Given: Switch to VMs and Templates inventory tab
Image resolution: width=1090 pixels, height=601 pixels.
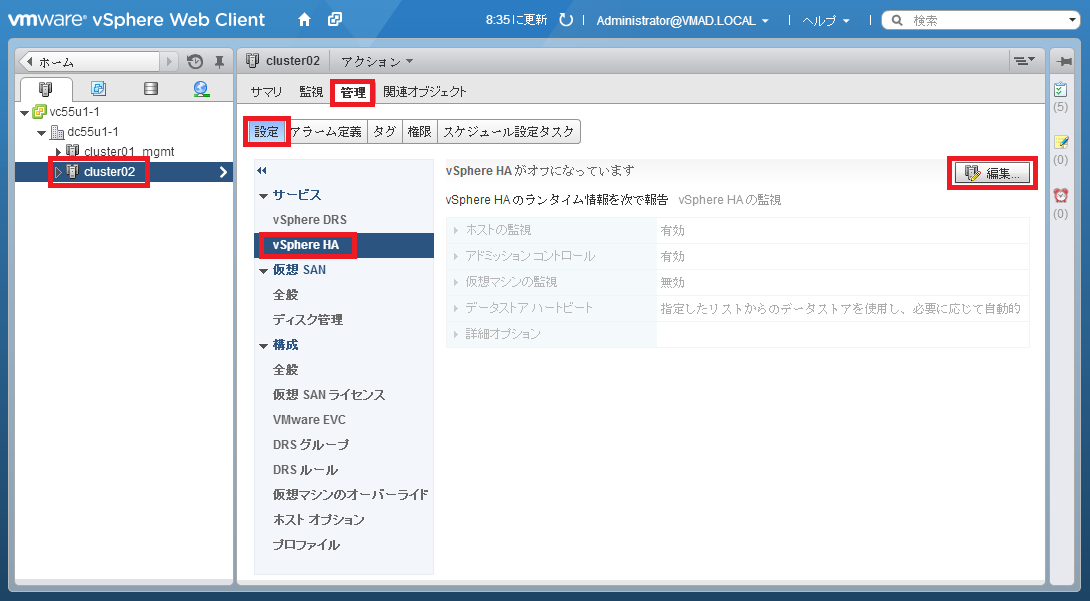Looking at the screenshot, I should point(99,89).
